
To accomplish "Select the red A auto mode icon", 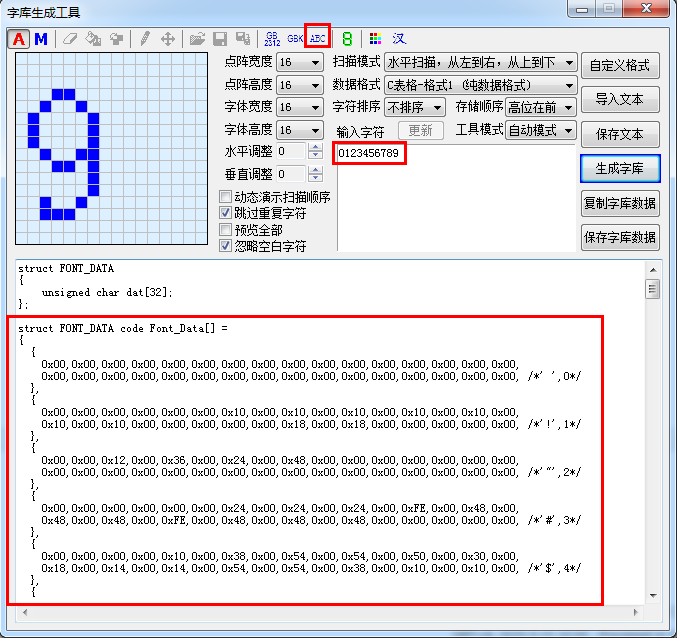I will (19, 39).
